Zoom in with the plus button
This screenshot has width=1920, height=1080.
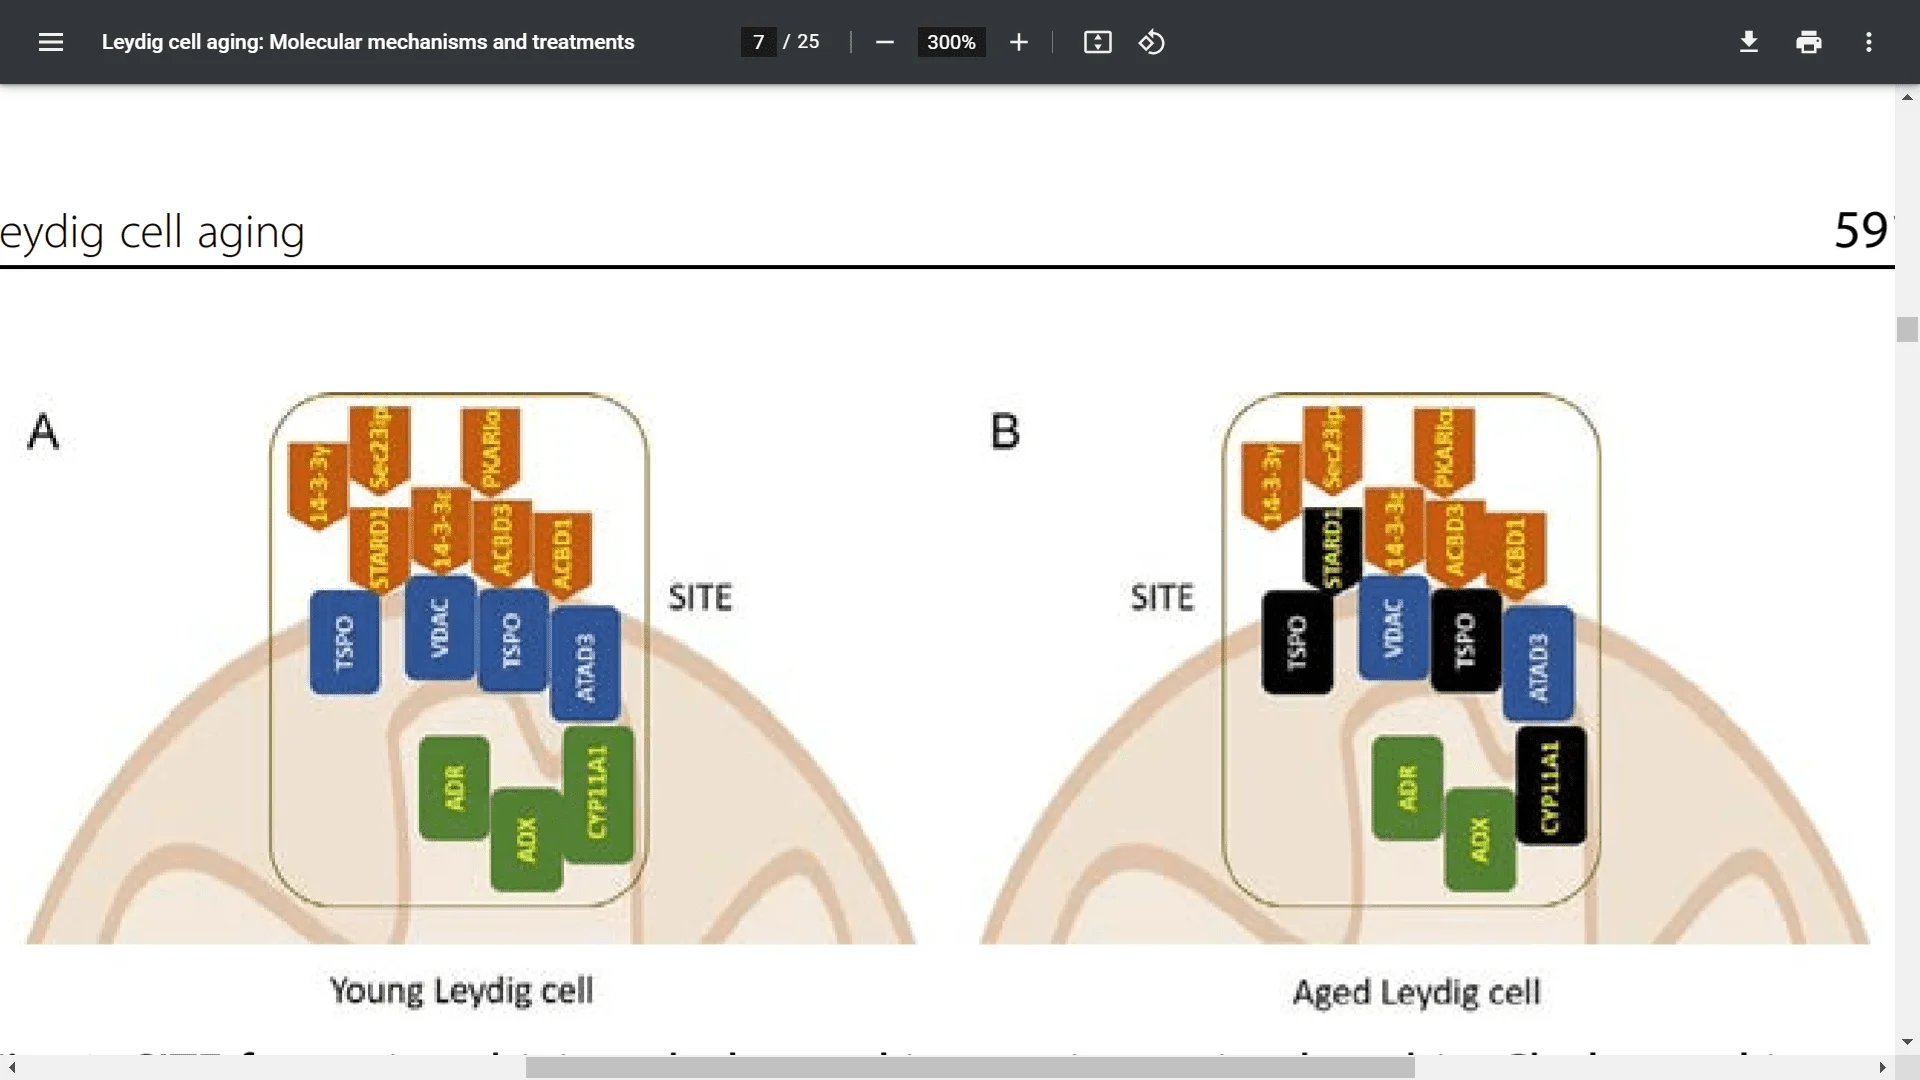tap(1018, 42)
